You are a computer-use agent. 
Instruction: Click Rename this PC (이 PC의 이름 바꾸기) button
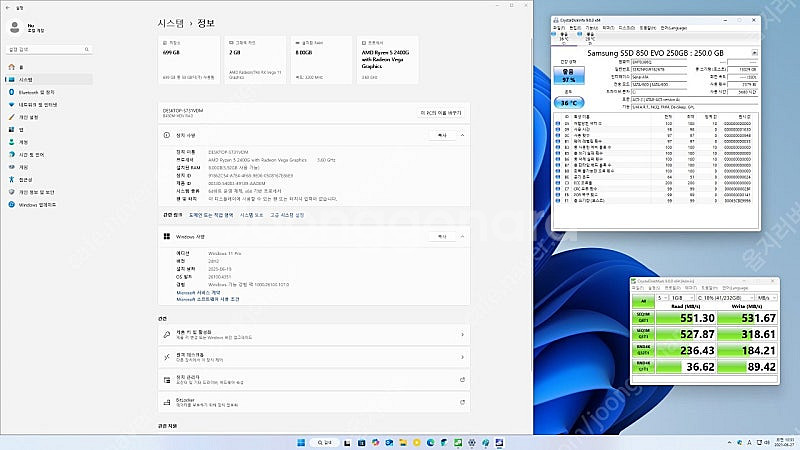coord(441,113)
